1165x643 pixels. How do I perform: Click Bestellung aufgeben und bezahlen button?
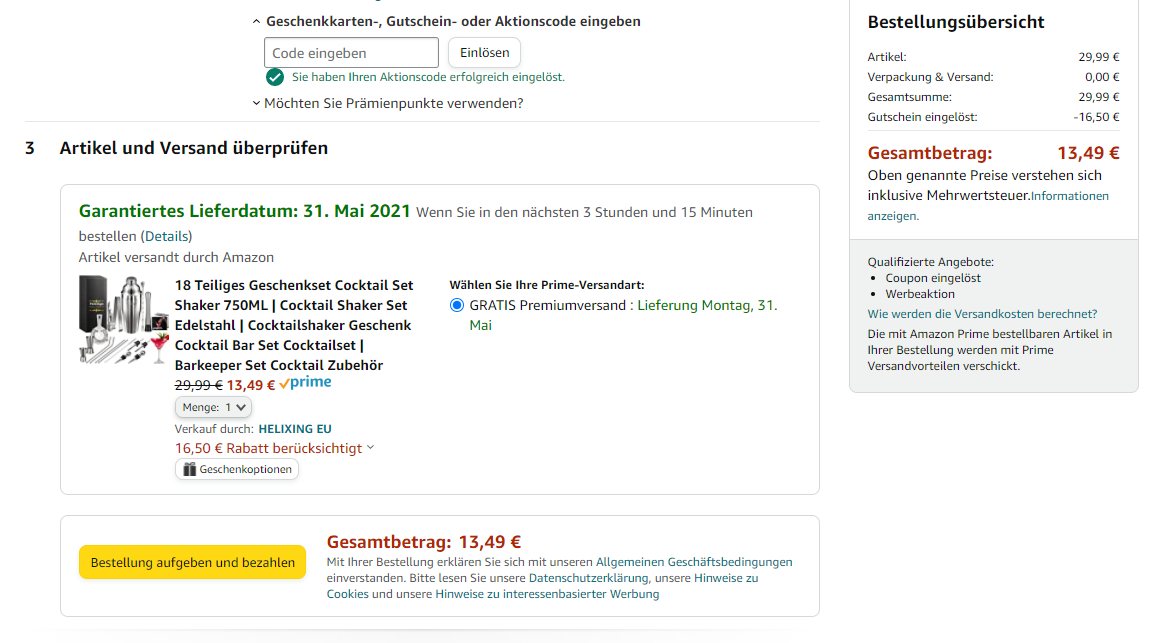(192, 562)
